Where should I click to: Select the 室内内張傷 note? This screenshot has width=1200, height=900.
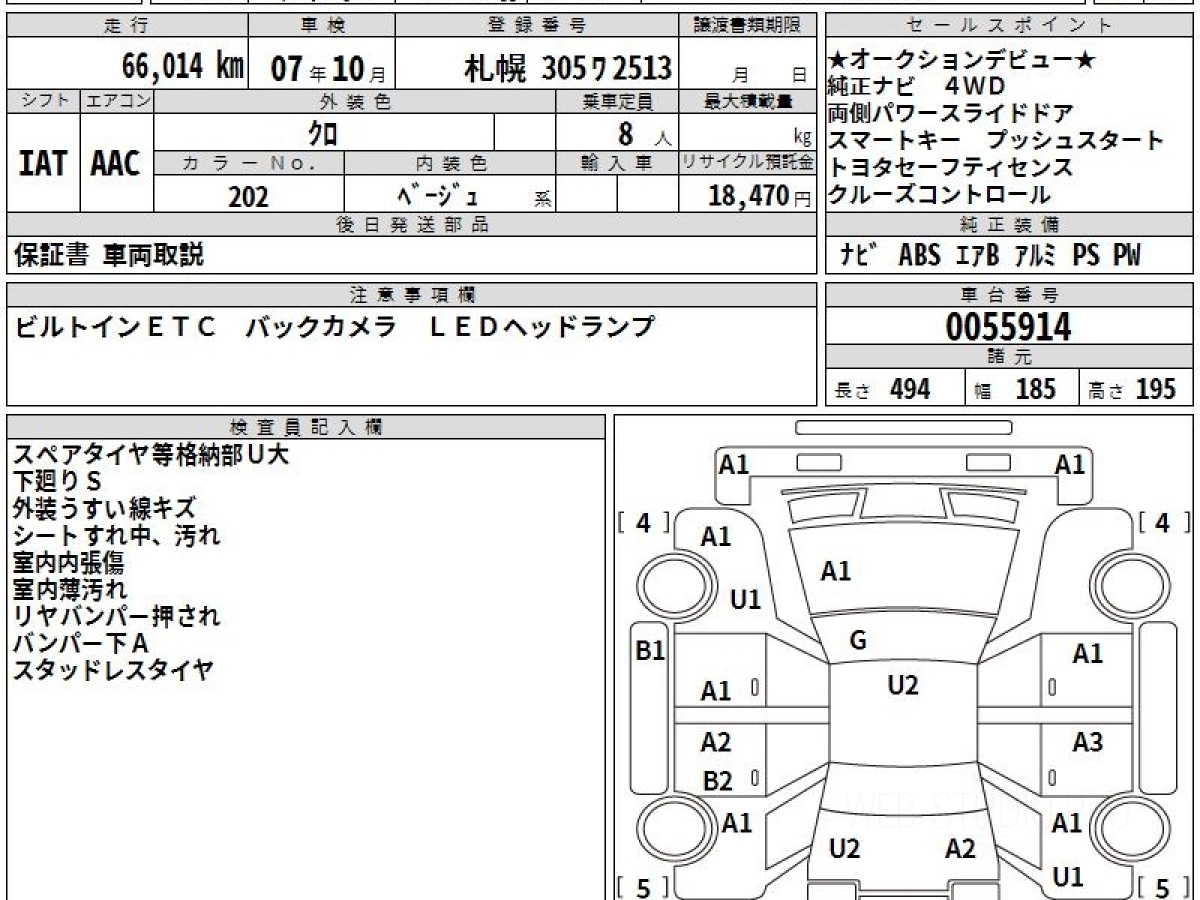coord(68,562)
